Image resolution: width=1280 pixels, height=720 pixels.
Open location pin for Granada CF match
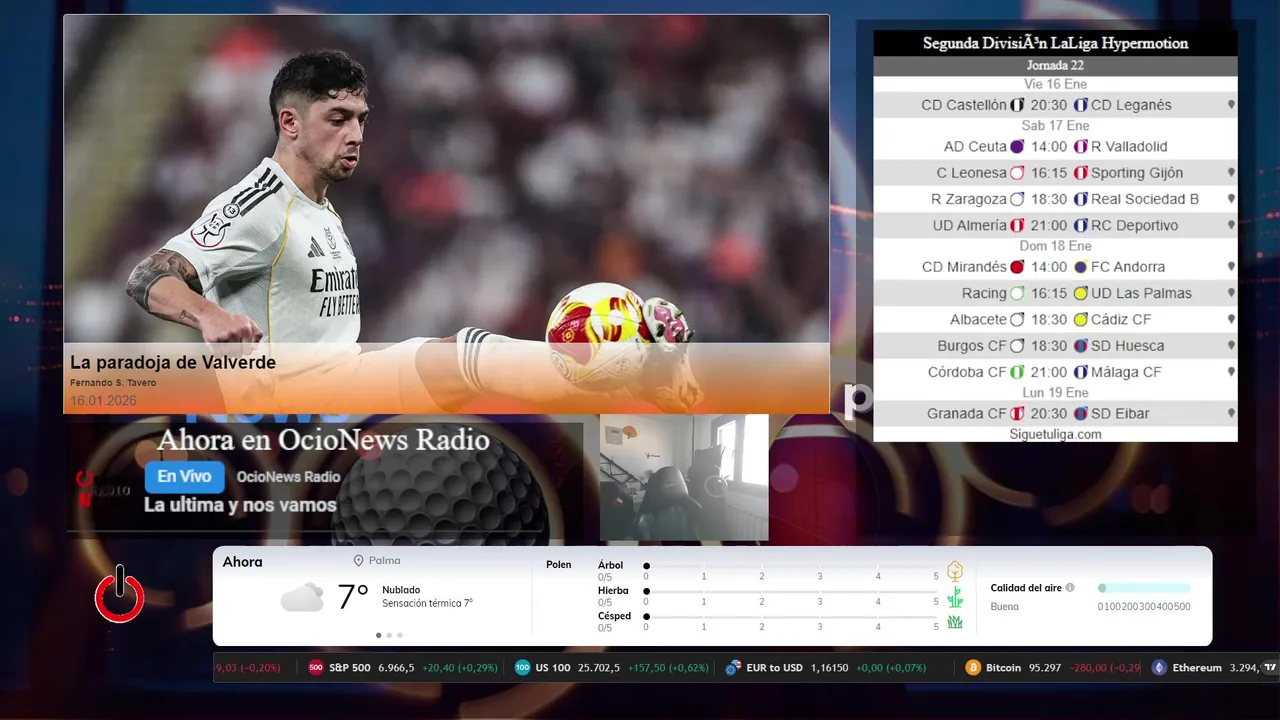point(1231,413)
